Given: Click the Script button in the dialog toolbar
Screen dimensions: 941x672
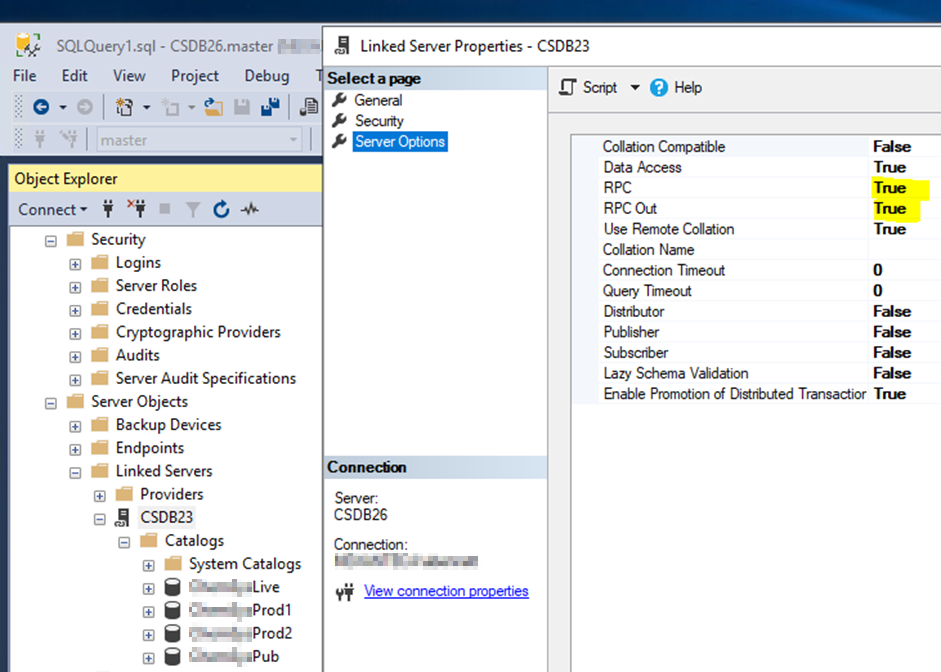Looking at the screenshot, I should click(x=589, y=88).
